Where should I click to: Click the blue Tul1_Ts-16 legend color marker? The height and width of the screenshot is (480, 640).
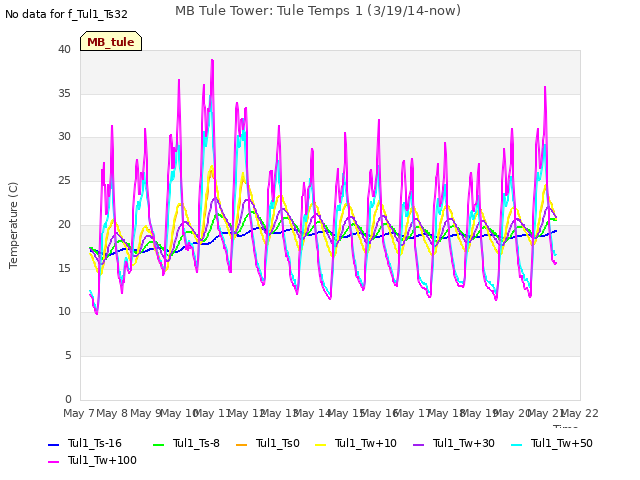point(53,444)
